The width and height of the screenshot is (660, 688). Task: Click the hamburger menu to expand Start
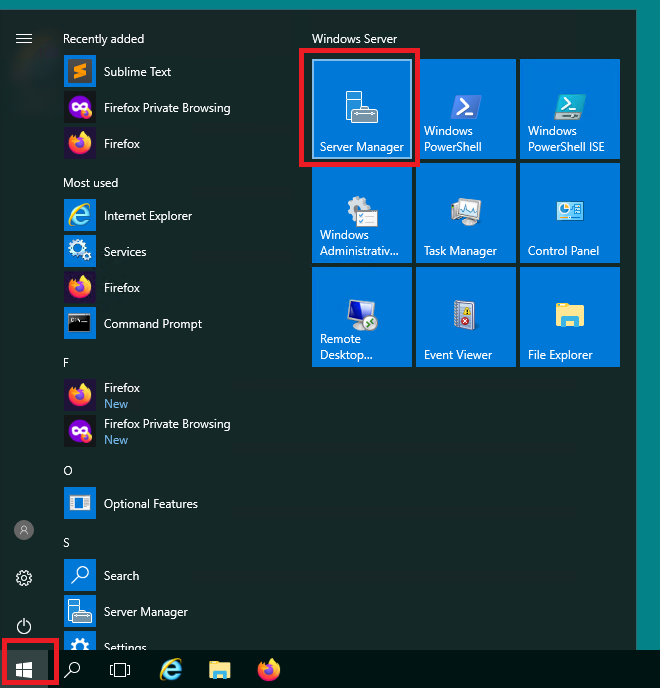[24, 39]
